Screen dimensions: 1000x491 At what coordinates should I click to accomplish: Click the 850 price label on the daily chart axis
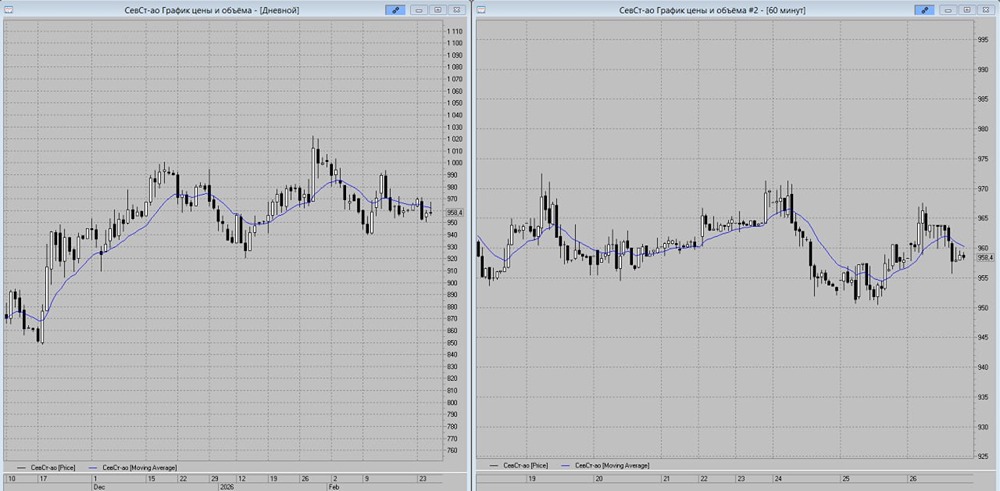click(453, 343)
